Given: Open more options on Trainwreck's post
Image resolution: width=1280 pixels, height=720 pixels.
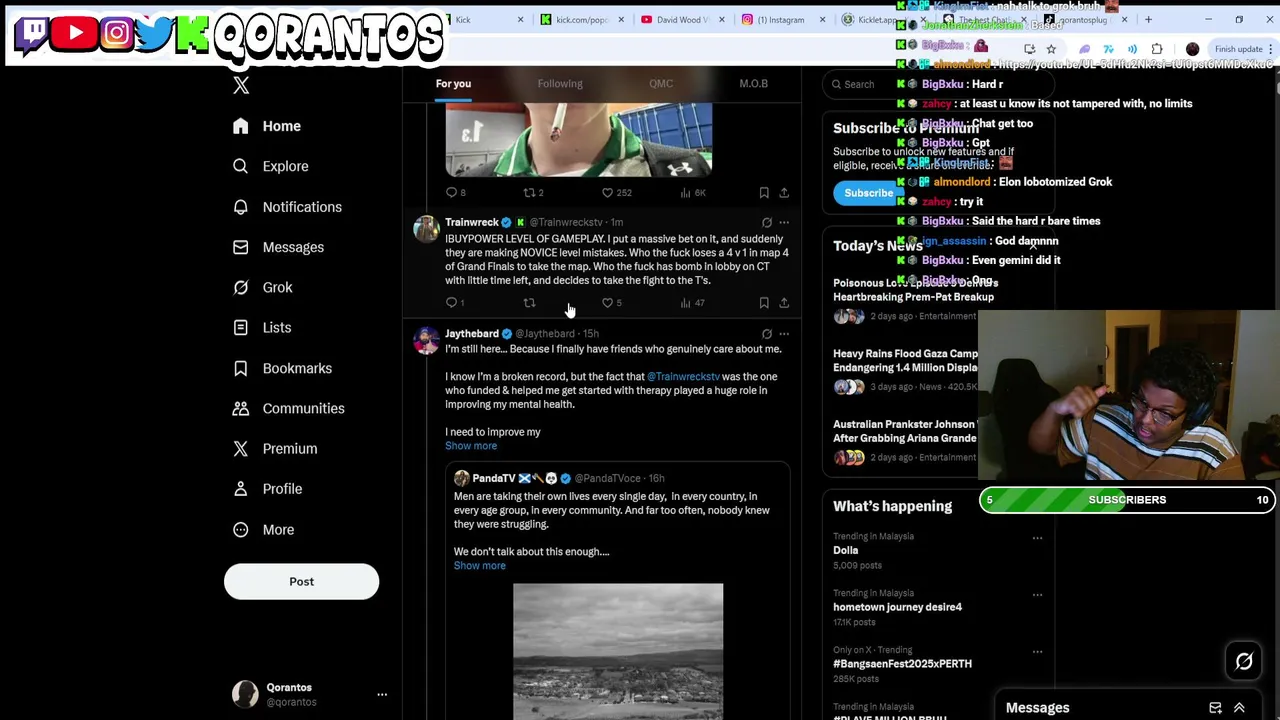Looking at the screenshot, I should [x=784, y=222].
